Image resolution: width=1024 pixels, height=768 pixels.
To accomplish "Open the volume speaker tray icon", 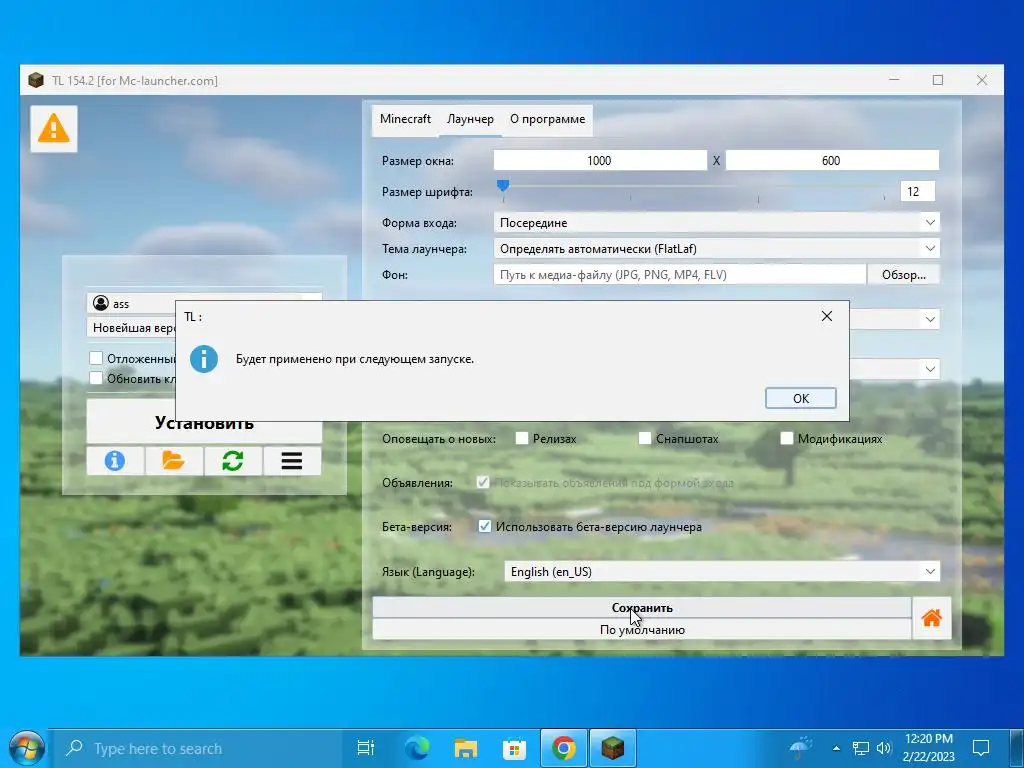I will 884,748.
